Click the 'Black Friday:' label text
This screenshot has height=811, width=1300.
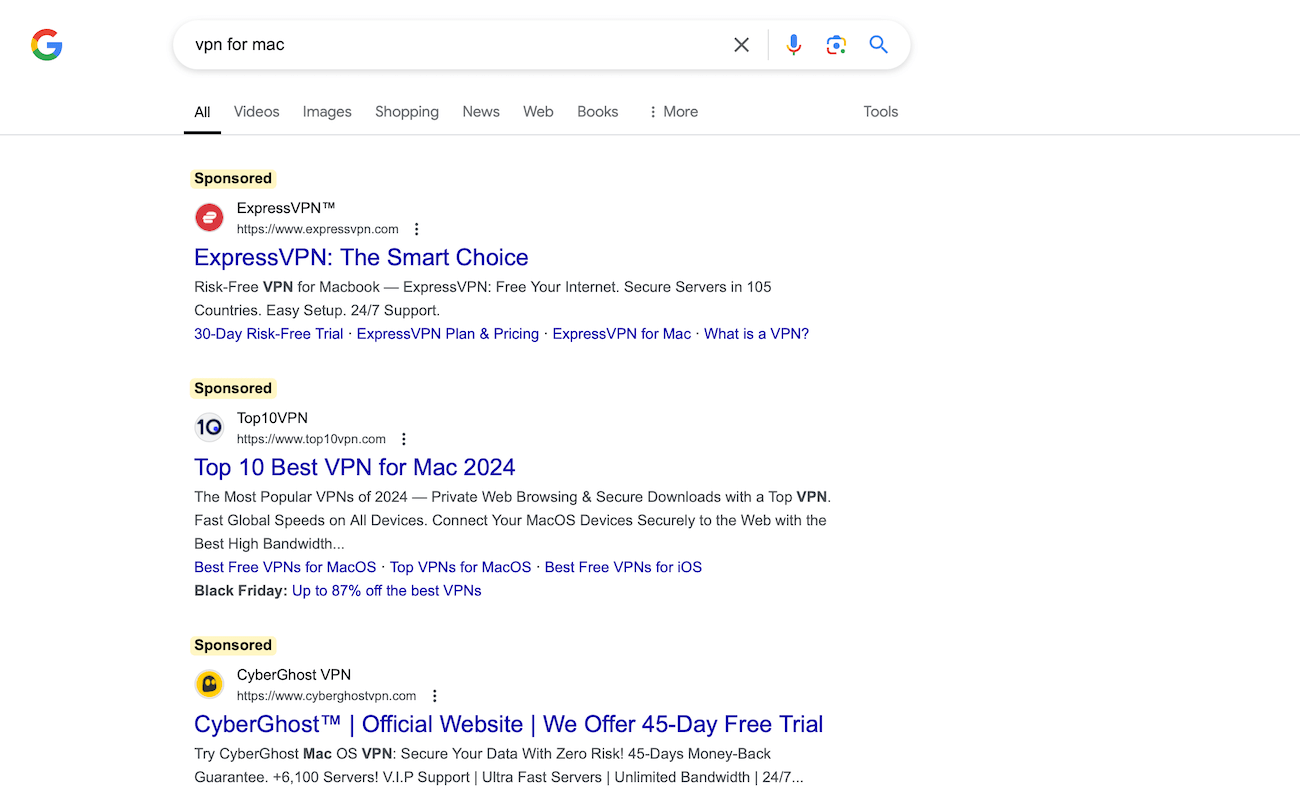coord(241,591)
